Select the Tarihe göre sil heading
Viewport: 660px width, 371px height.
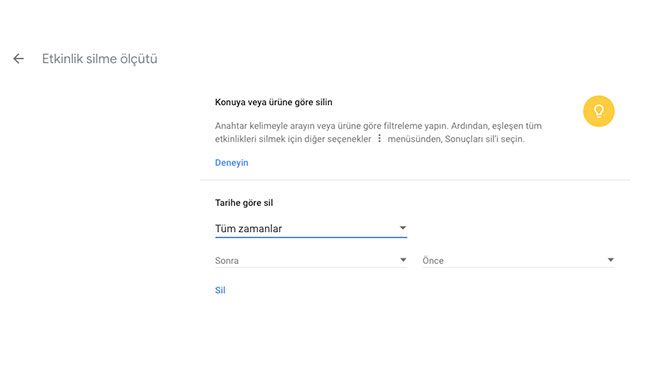point(244,203)
